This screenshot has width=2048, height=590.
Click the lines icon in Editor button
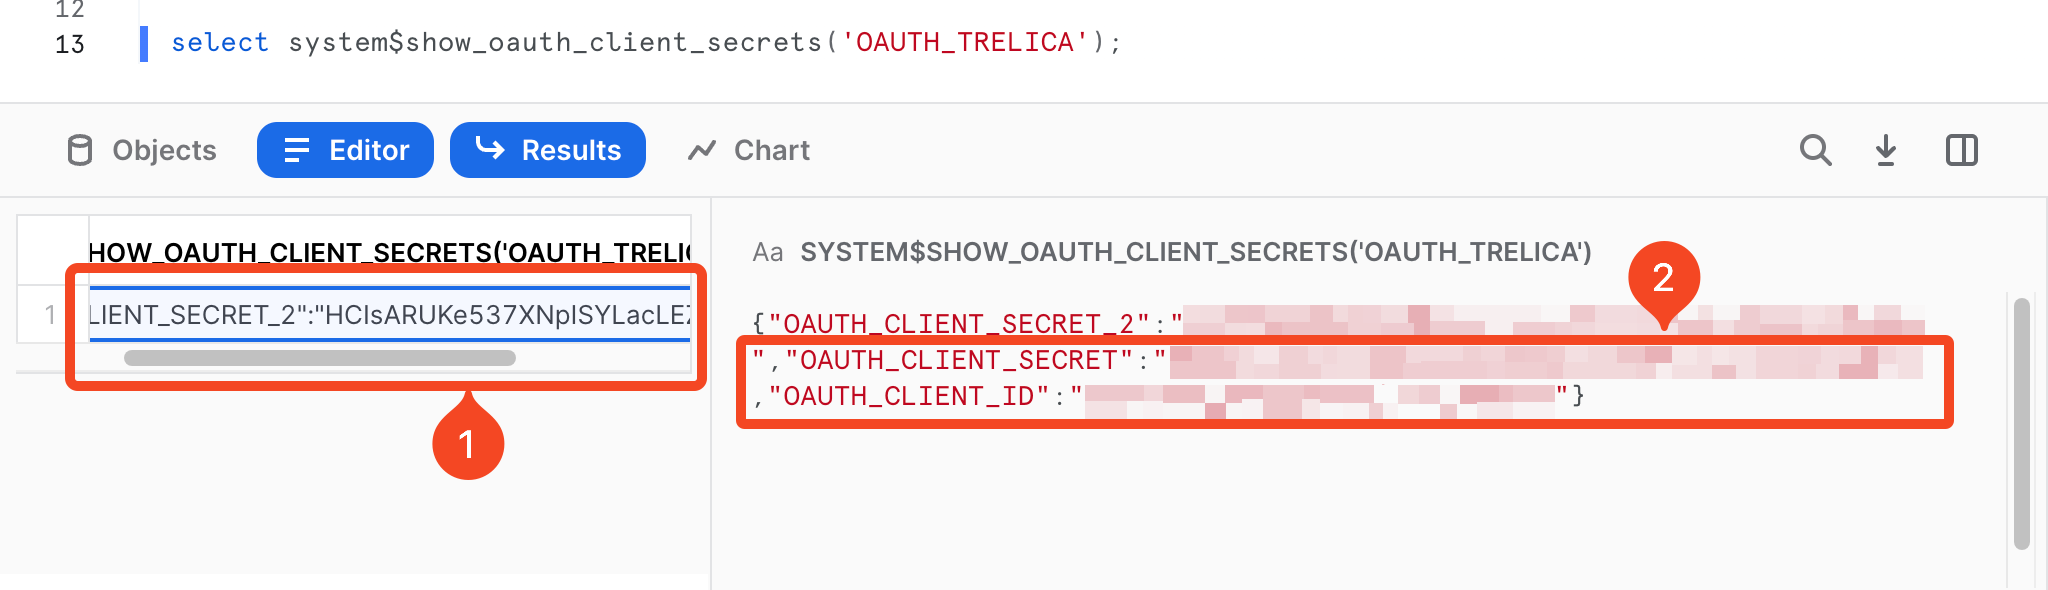pos(297,150)
